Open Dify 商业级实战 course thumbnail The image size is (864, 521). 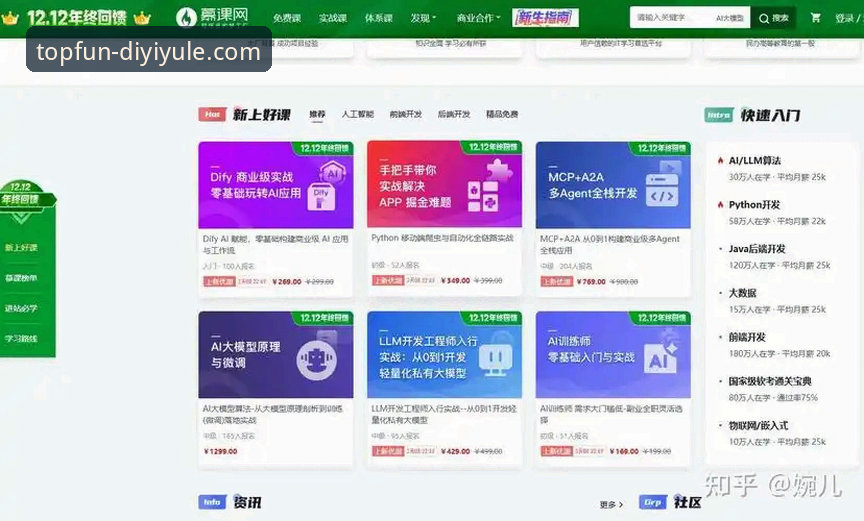pos(276,184)
